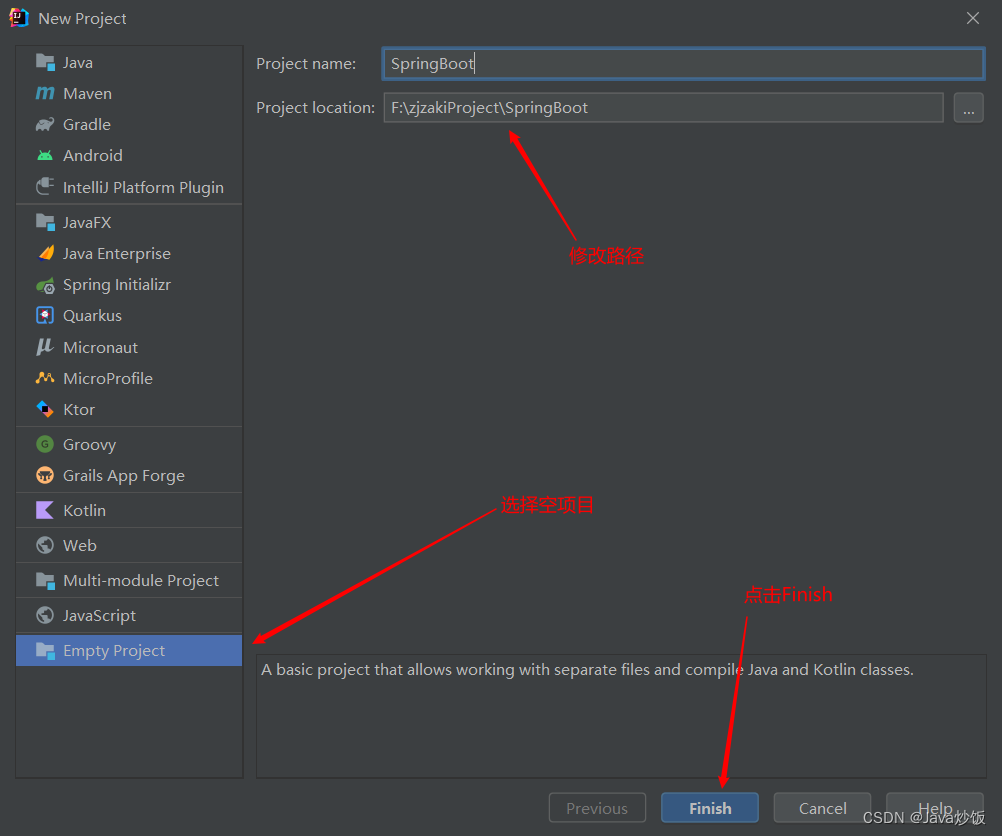Pick IntelliJ Platform Plugin entry
This screenshot has height=836, width=1002.
[x=129, y=187]
